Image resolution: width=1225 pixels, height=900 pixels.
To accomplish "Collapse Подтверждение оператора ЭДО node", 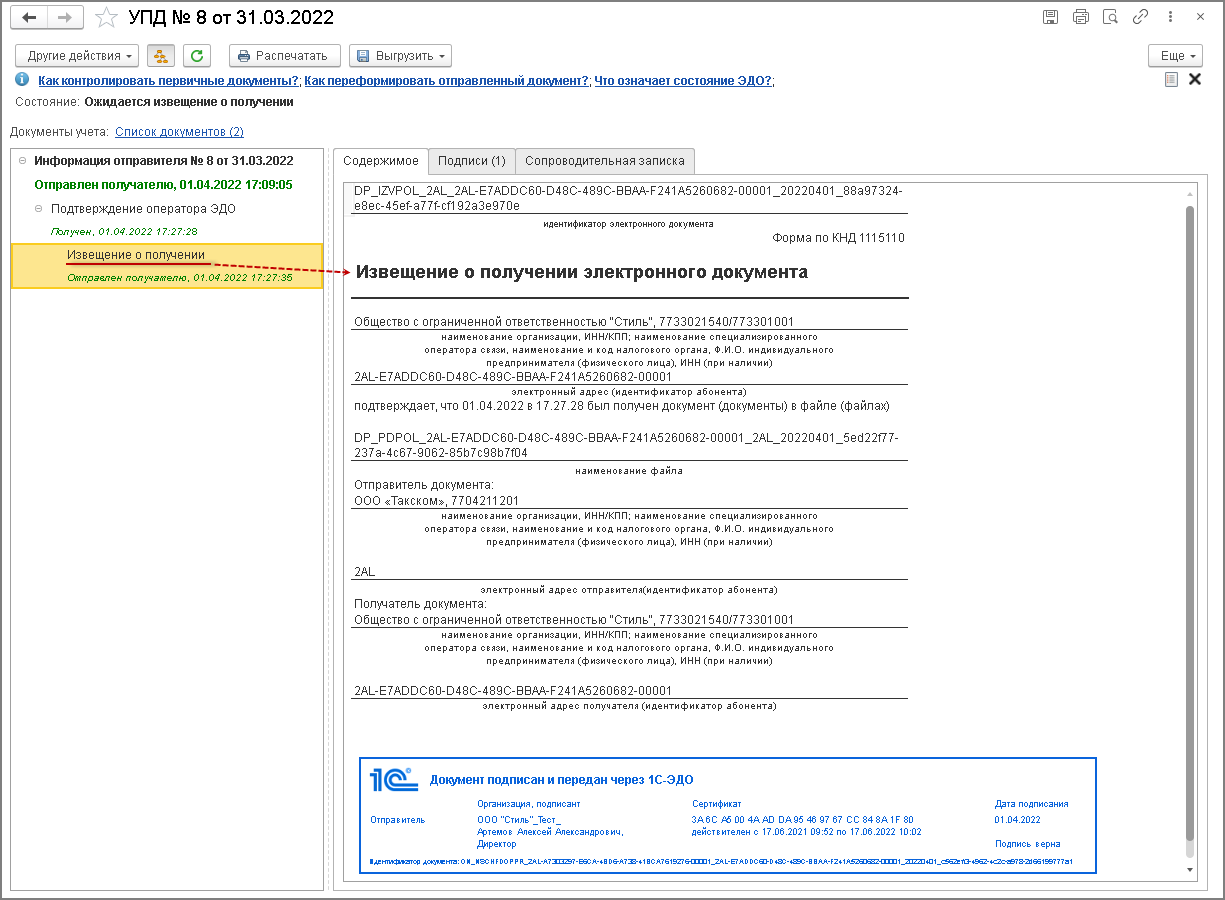I will (x=39, y=209).
